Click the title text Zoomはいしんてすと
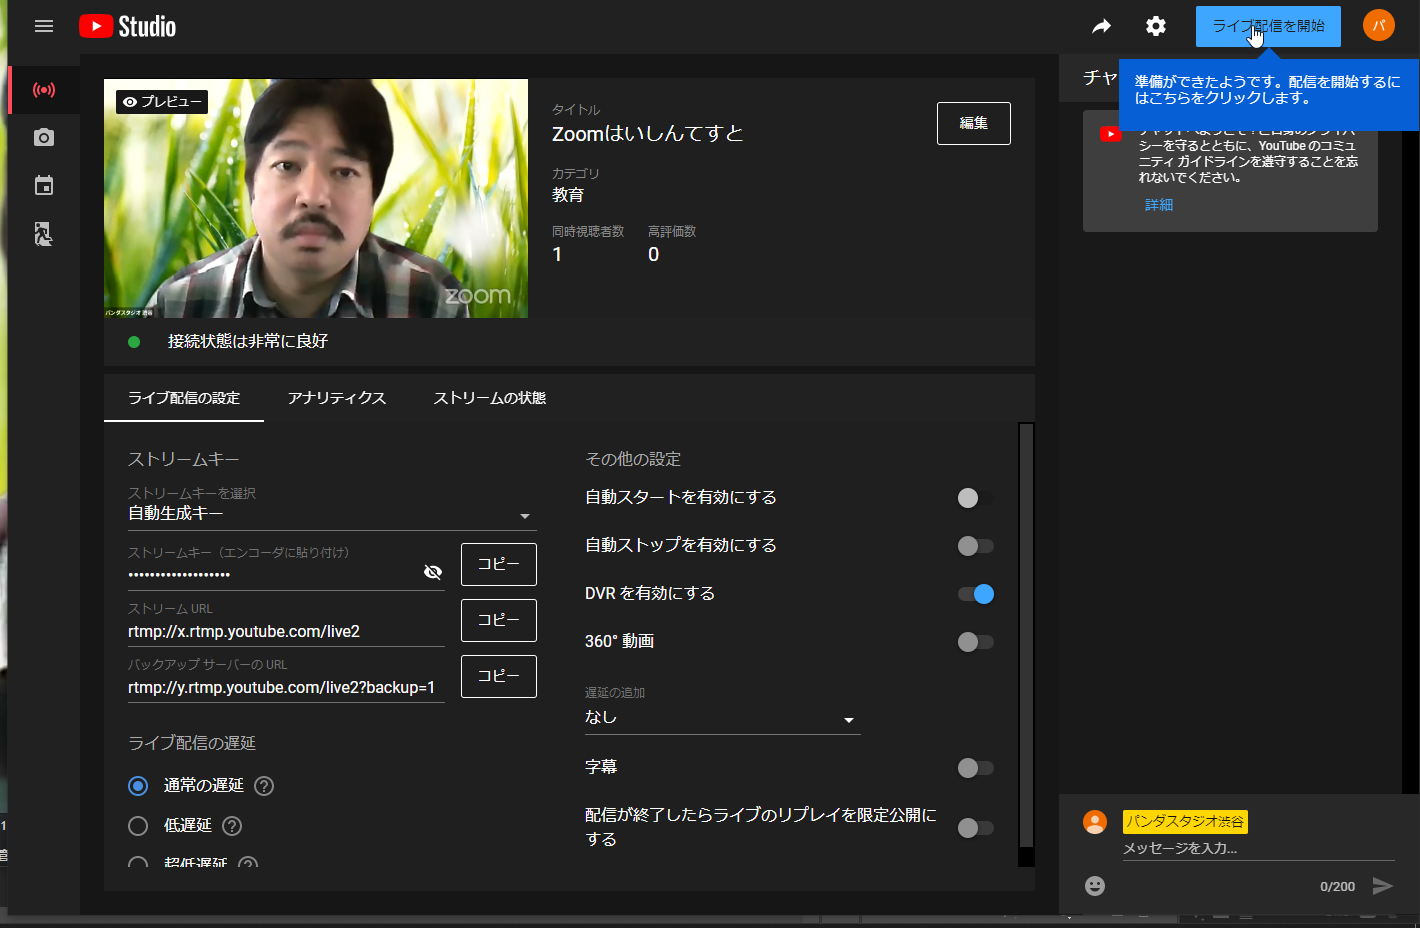 (647, 133)
